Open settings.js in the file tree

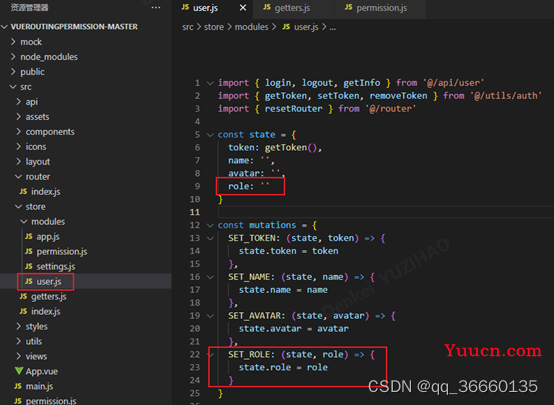click(x=56, y=266)
